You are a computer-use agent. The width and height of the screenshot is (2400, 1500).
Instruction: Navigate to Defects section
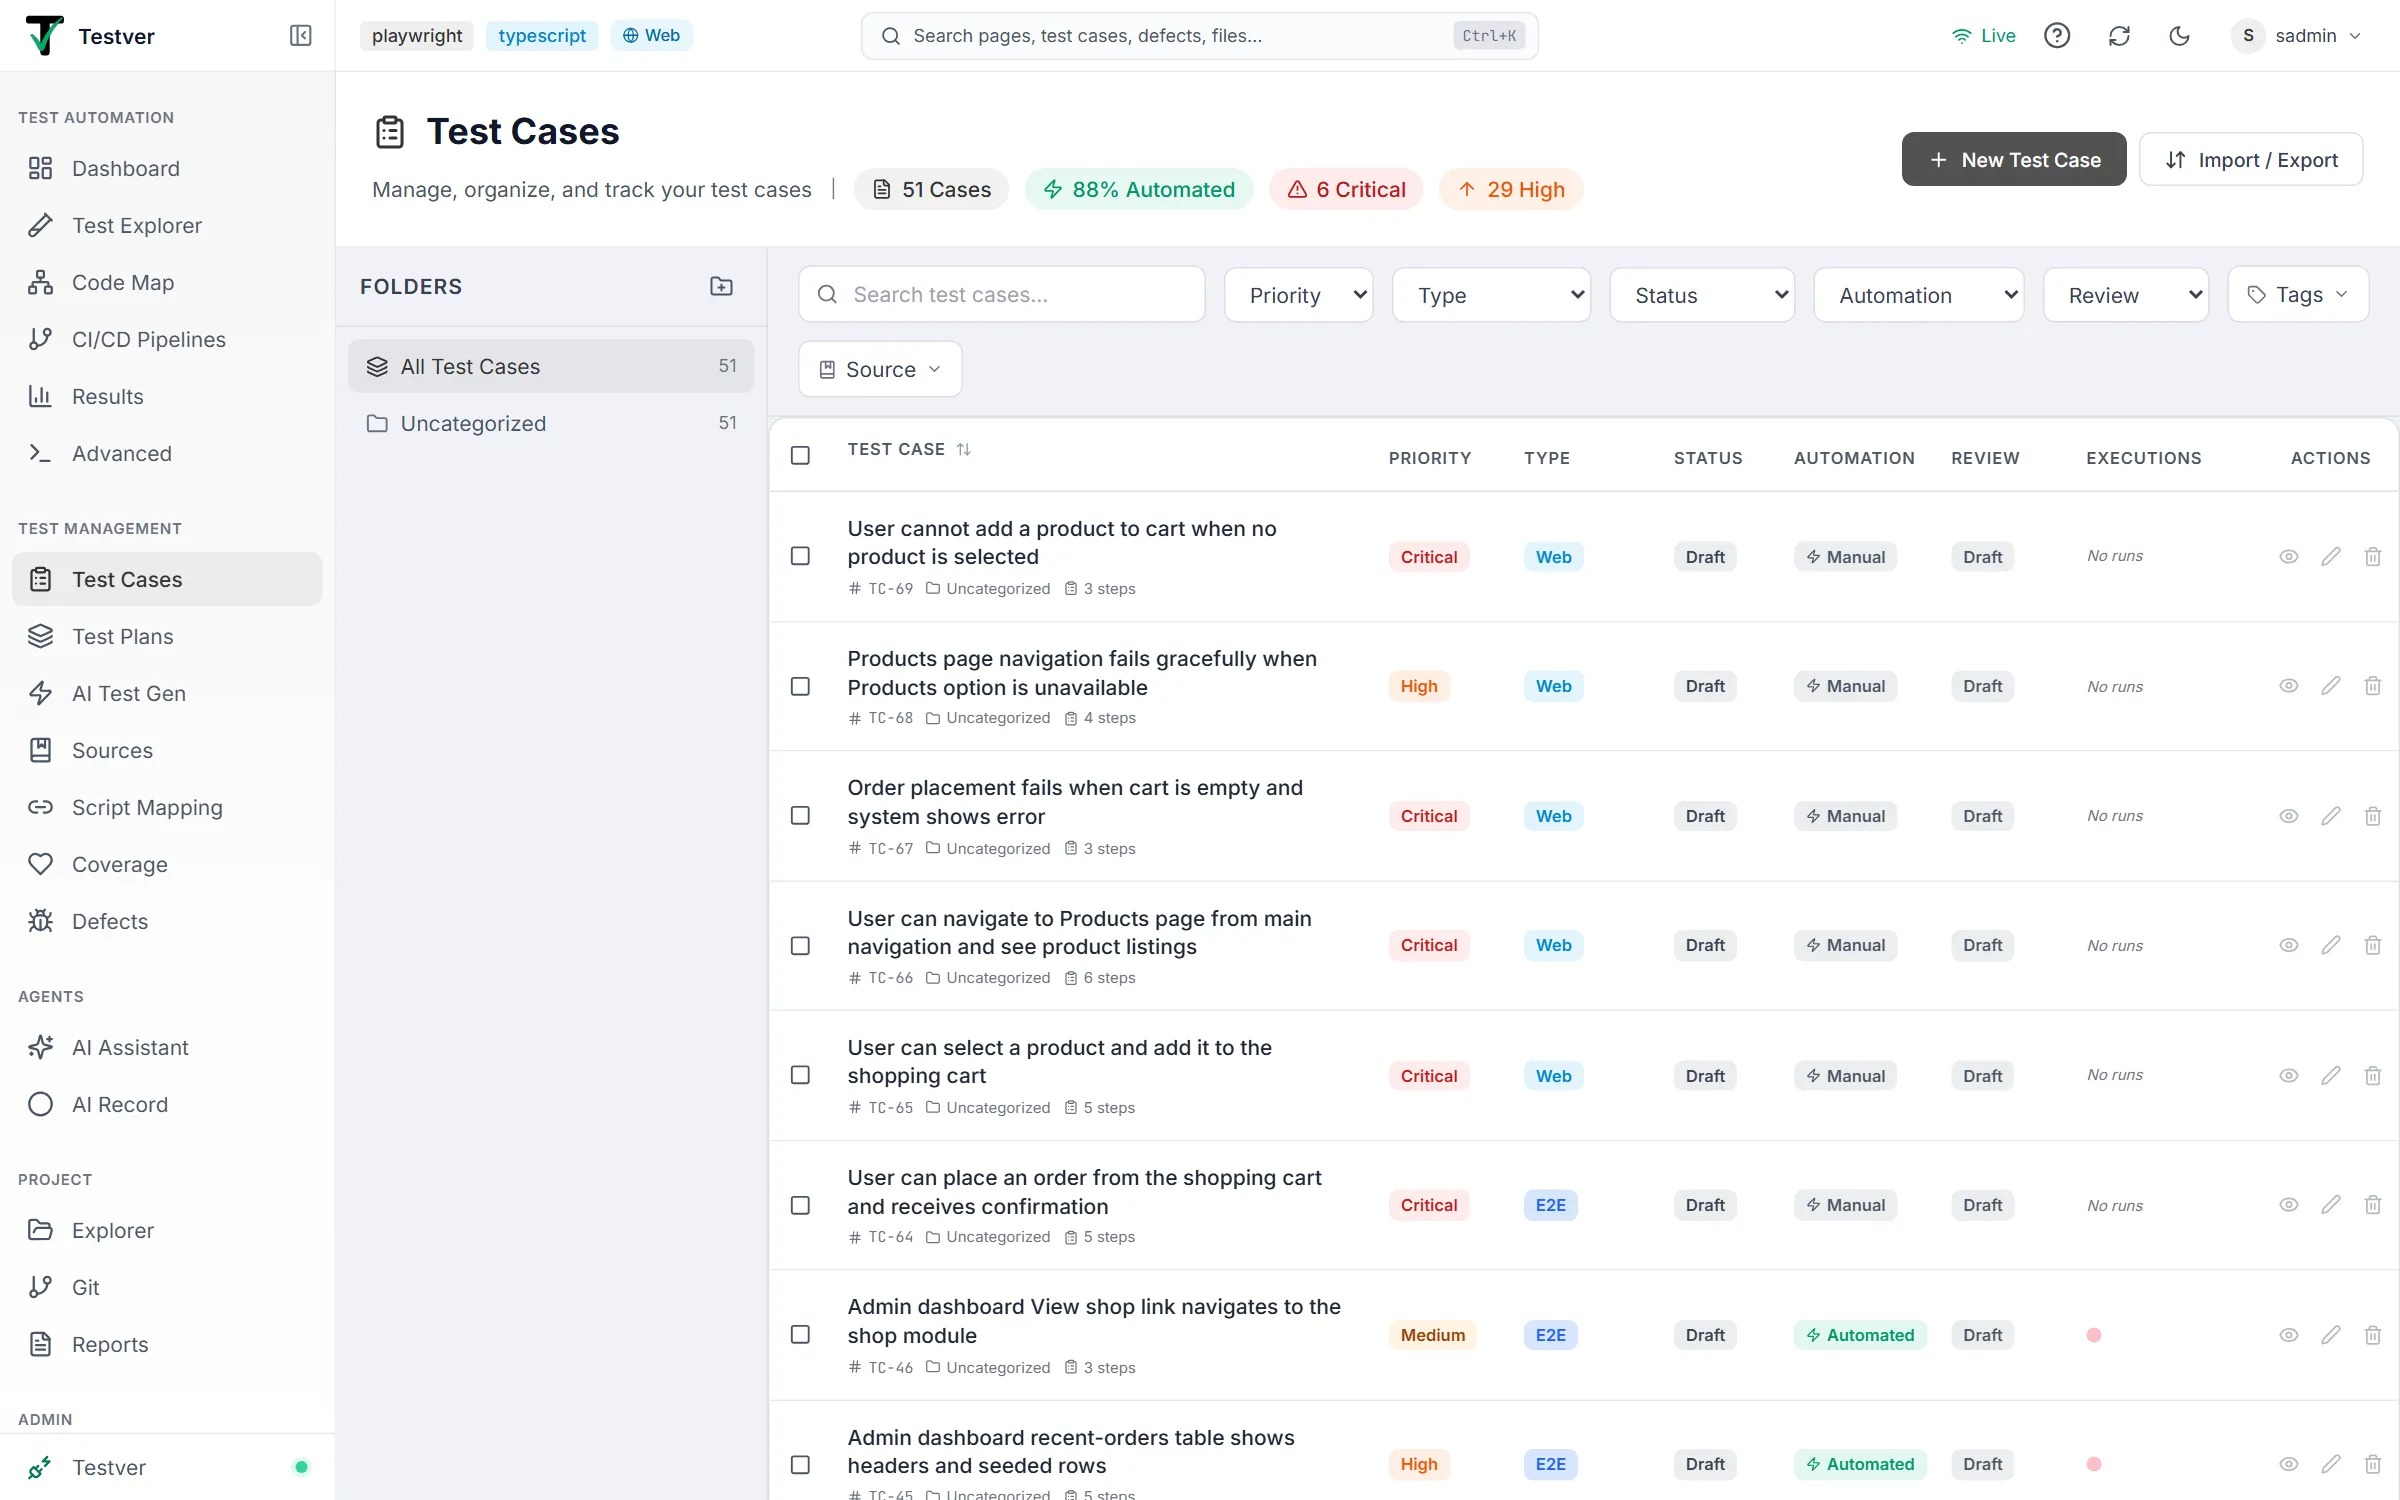click(x=167, y=921)
